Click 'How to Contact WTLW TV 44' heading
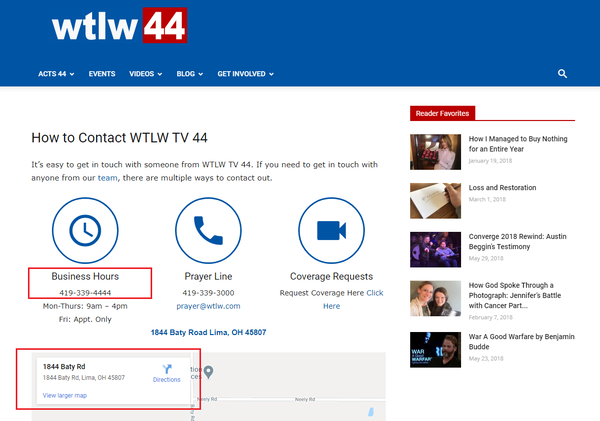 point(119,138)
